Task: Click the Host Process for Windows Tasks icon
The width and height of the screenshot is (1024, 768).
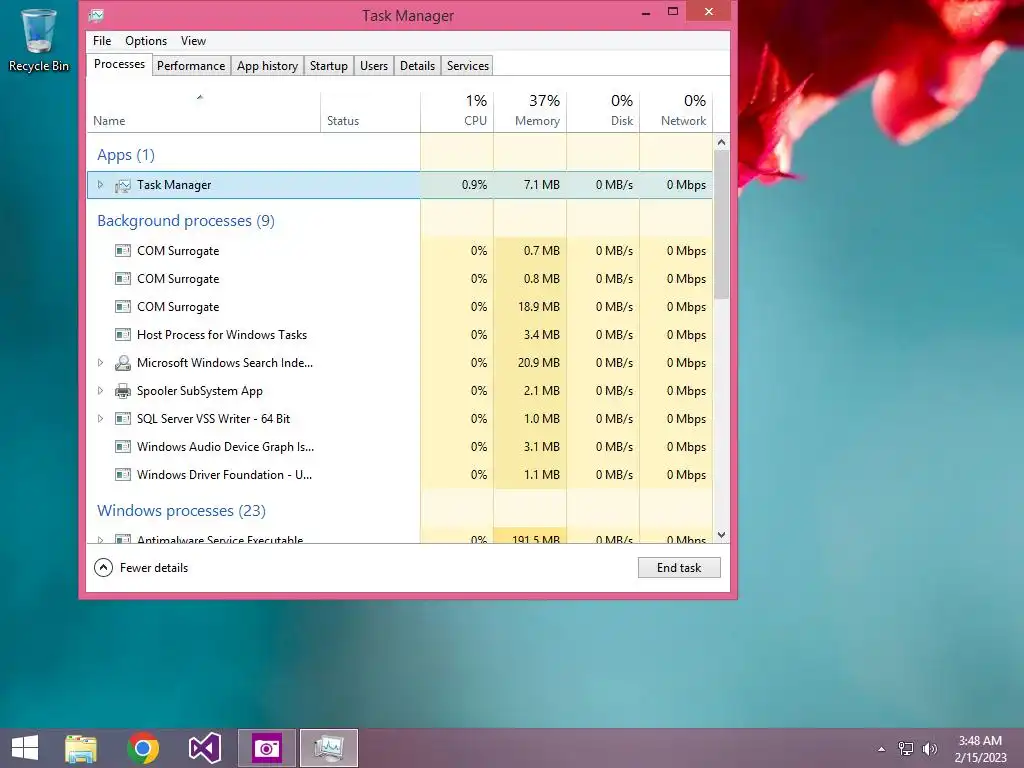Action: click(x=123, y=335)
